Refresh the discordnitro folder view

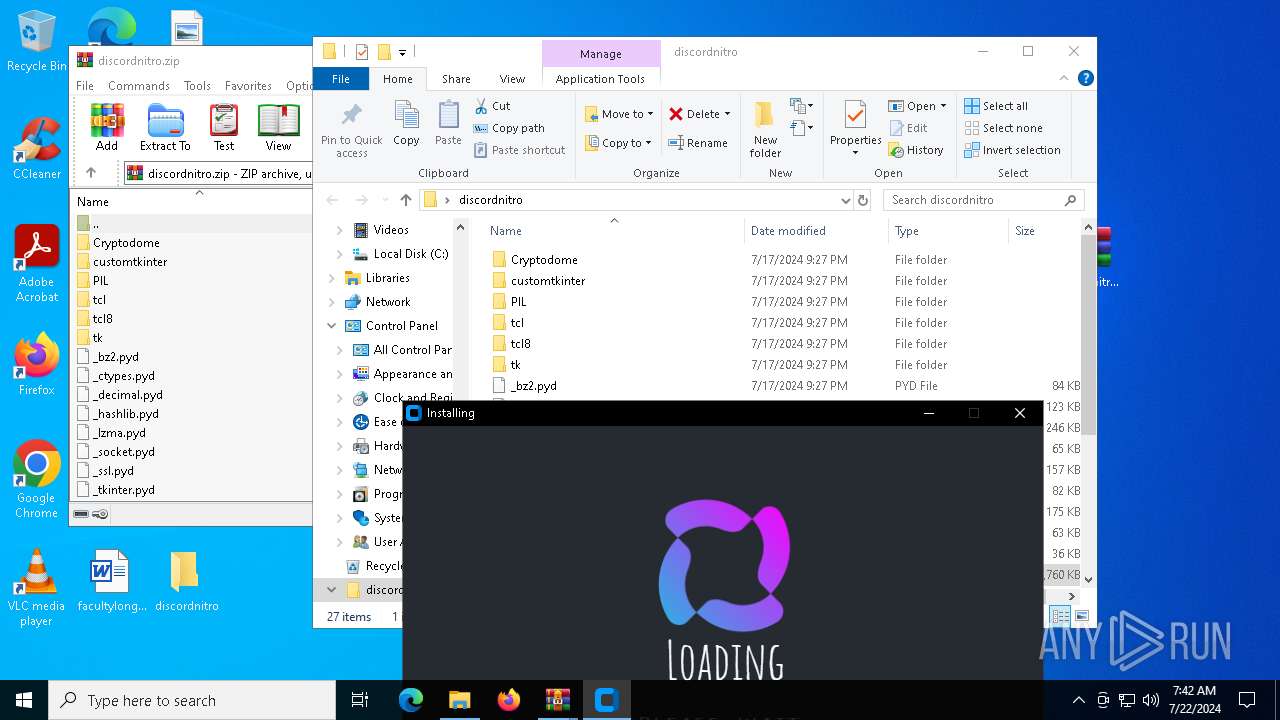863,200
